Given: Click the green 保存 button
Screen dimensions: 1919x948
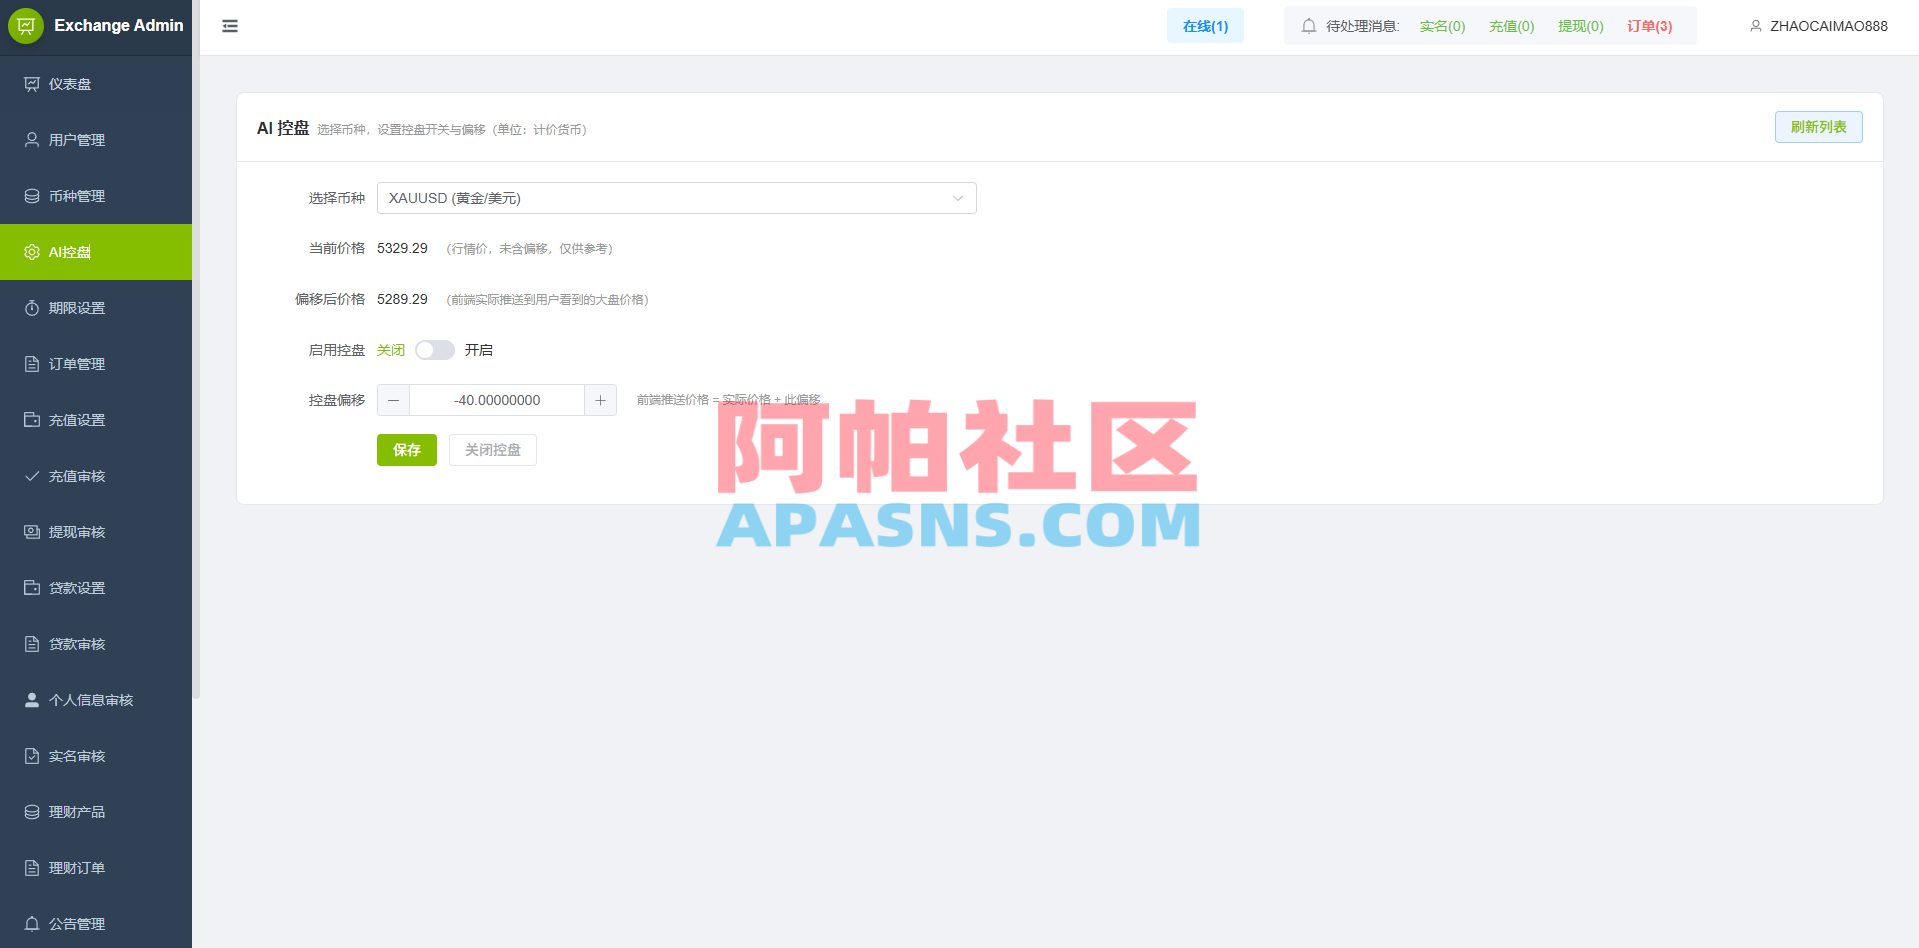Looking at the screenshot, I should (407, 450).
